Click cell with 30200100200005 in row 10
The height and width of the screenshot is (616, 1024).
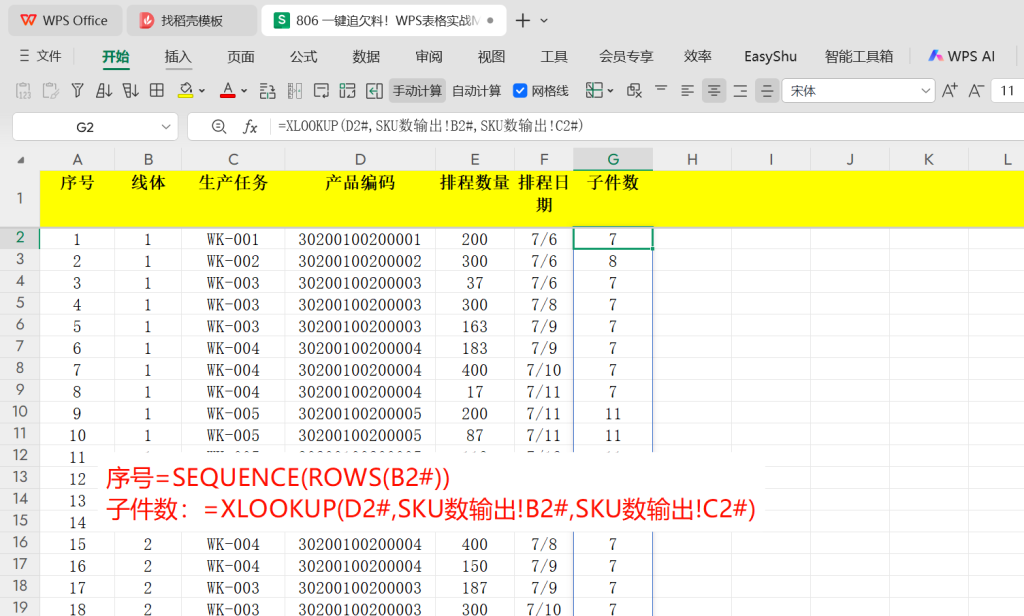pos(360,413)
